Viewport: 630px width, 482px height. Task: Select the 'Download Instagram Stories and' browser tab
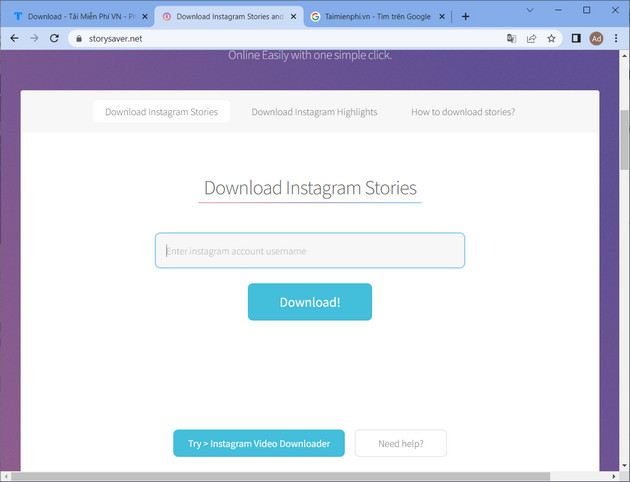click(x=229, y=16)
